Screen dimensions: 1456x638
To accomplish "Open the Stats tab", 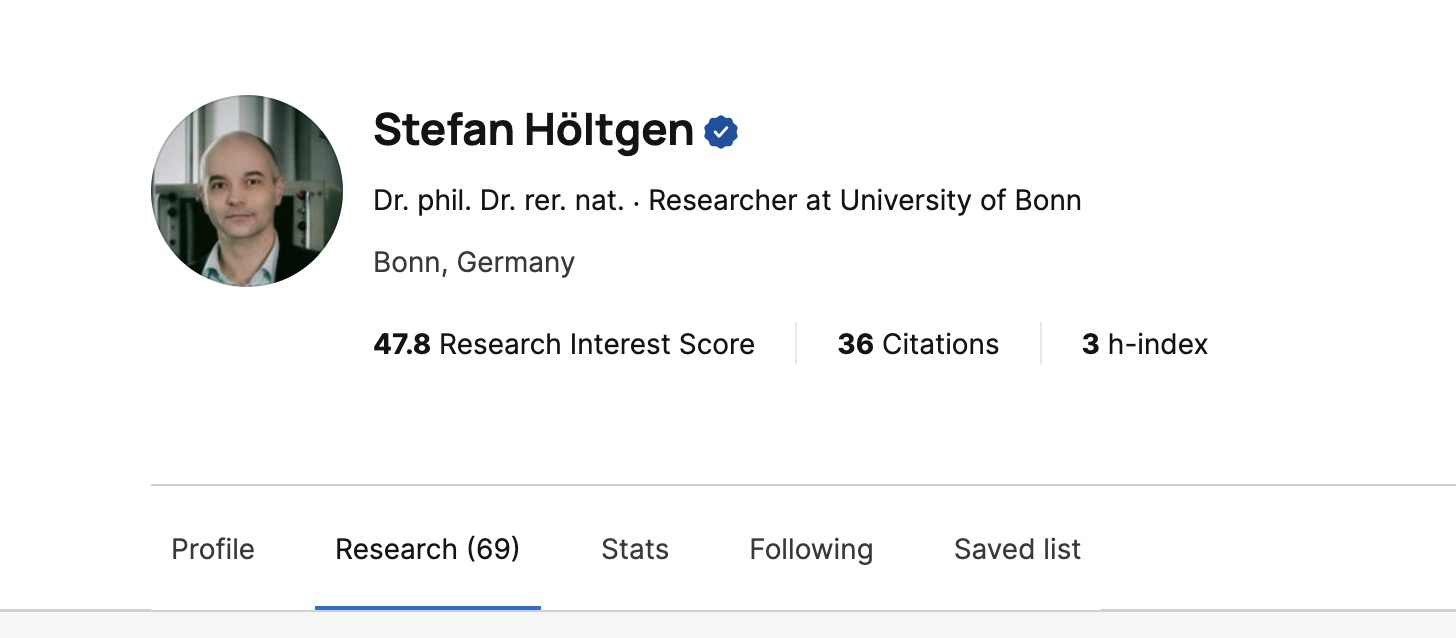I will [635, 549].
